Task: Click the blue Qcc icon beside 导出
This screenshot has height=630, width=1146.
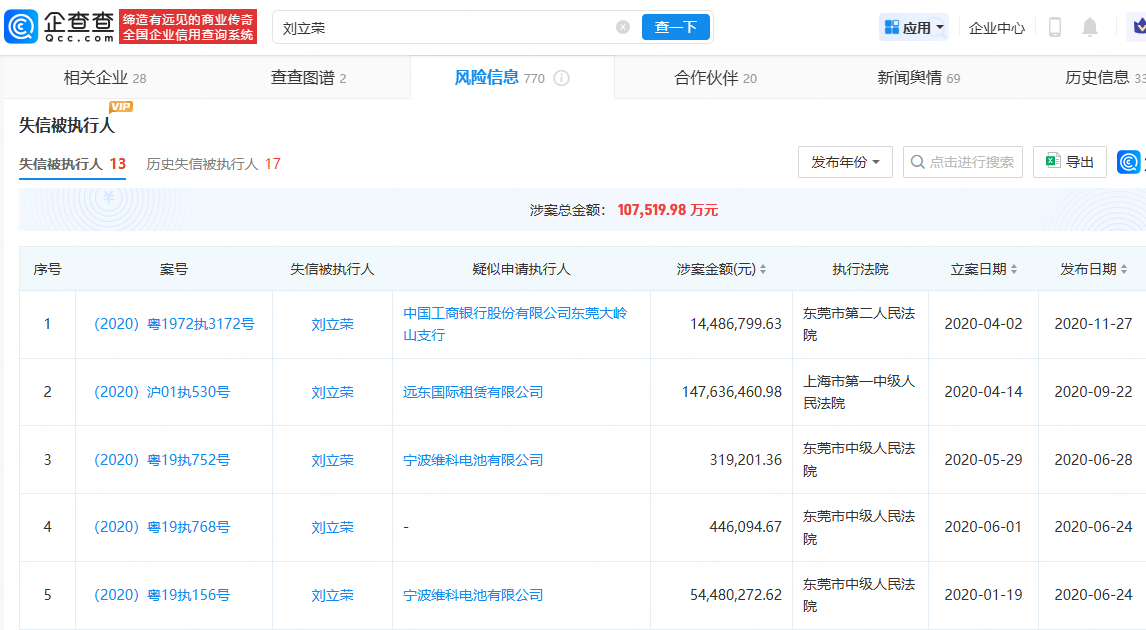Action: 1129,162
